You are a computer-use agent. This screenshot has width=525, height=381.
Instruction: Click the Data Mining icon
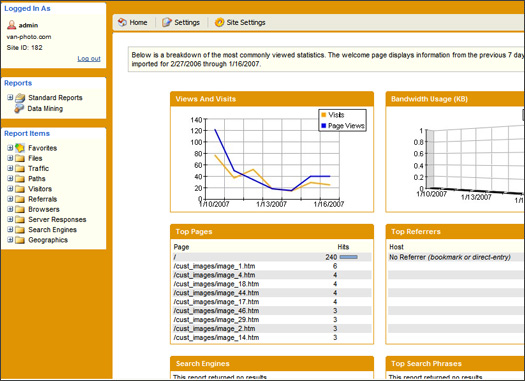pyautogui.click(x=19, y=108)
